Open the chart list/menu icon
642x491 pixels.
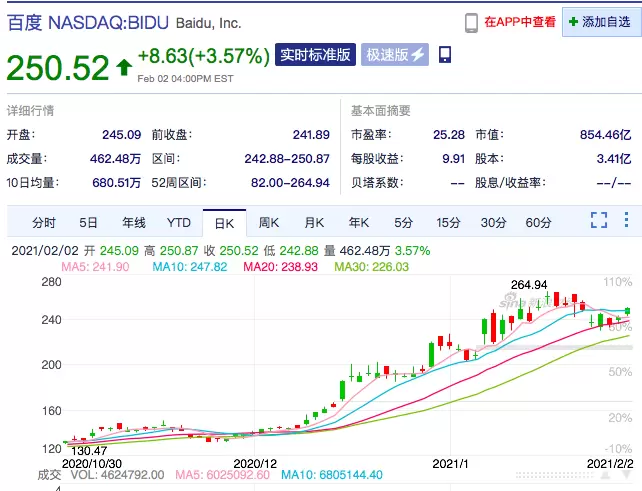625,221
